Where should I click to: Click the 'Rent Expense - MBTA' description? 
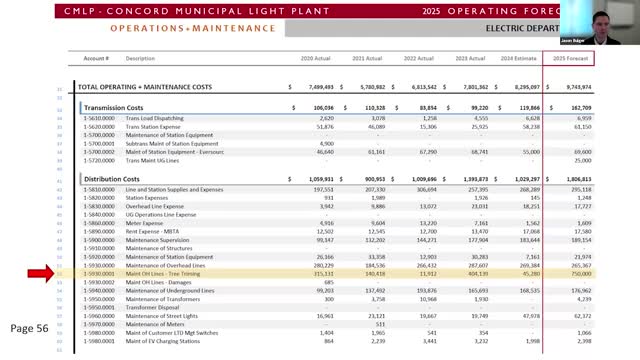152,231
